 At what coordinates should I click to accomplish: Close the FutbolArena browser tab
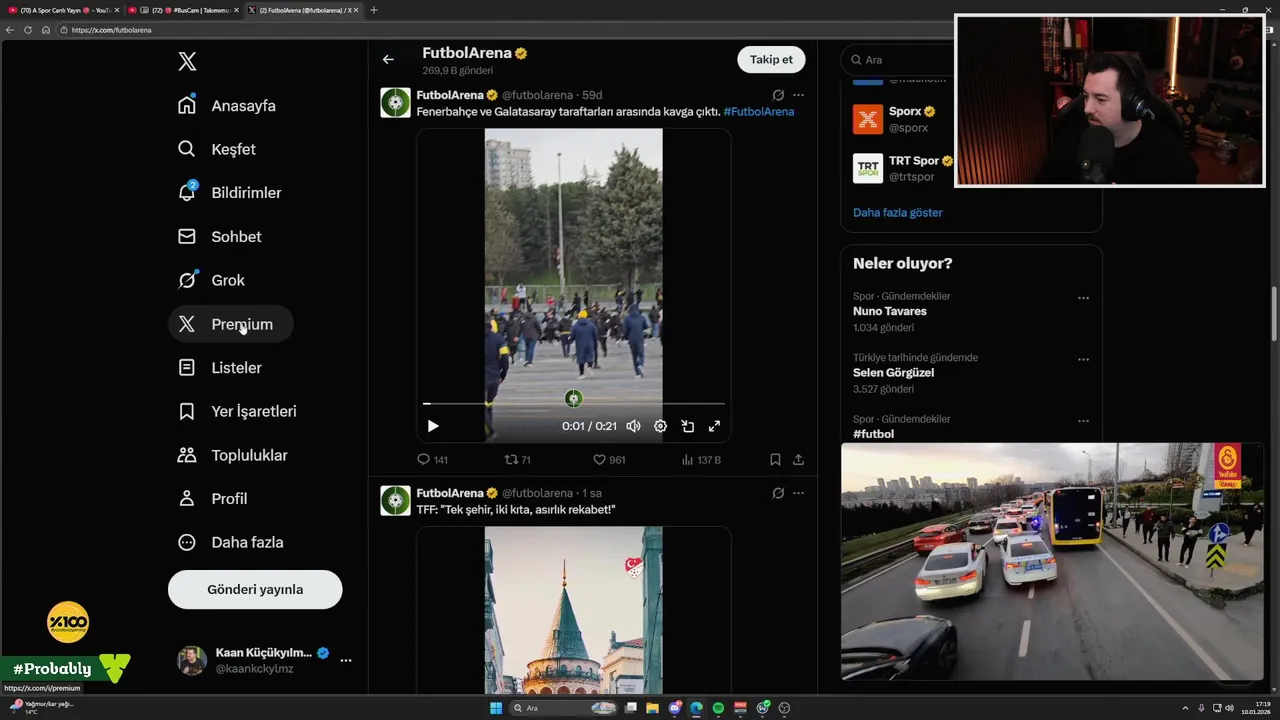[x=356, y=10]
